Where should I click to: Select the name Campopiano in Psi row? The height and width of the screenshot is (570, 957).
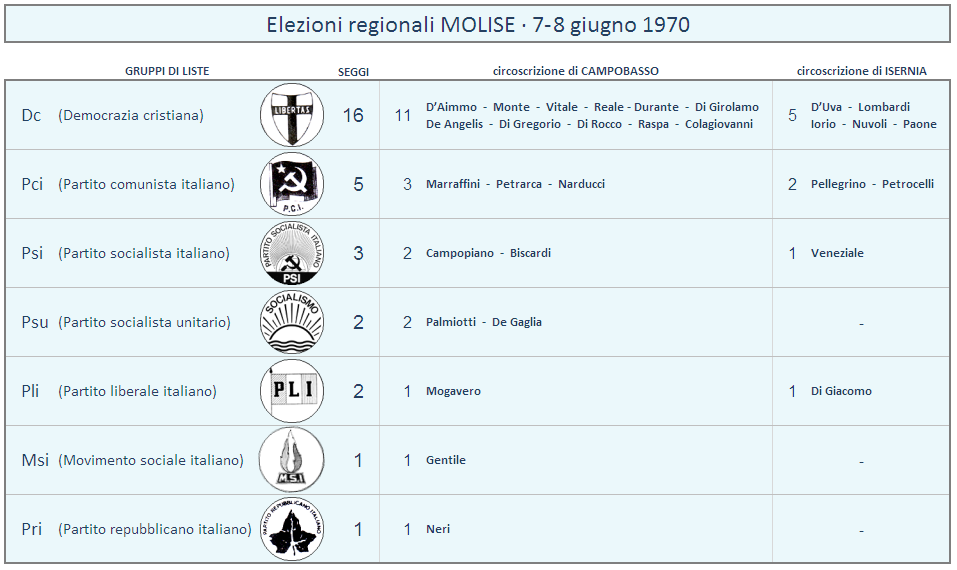coord(460,253)
